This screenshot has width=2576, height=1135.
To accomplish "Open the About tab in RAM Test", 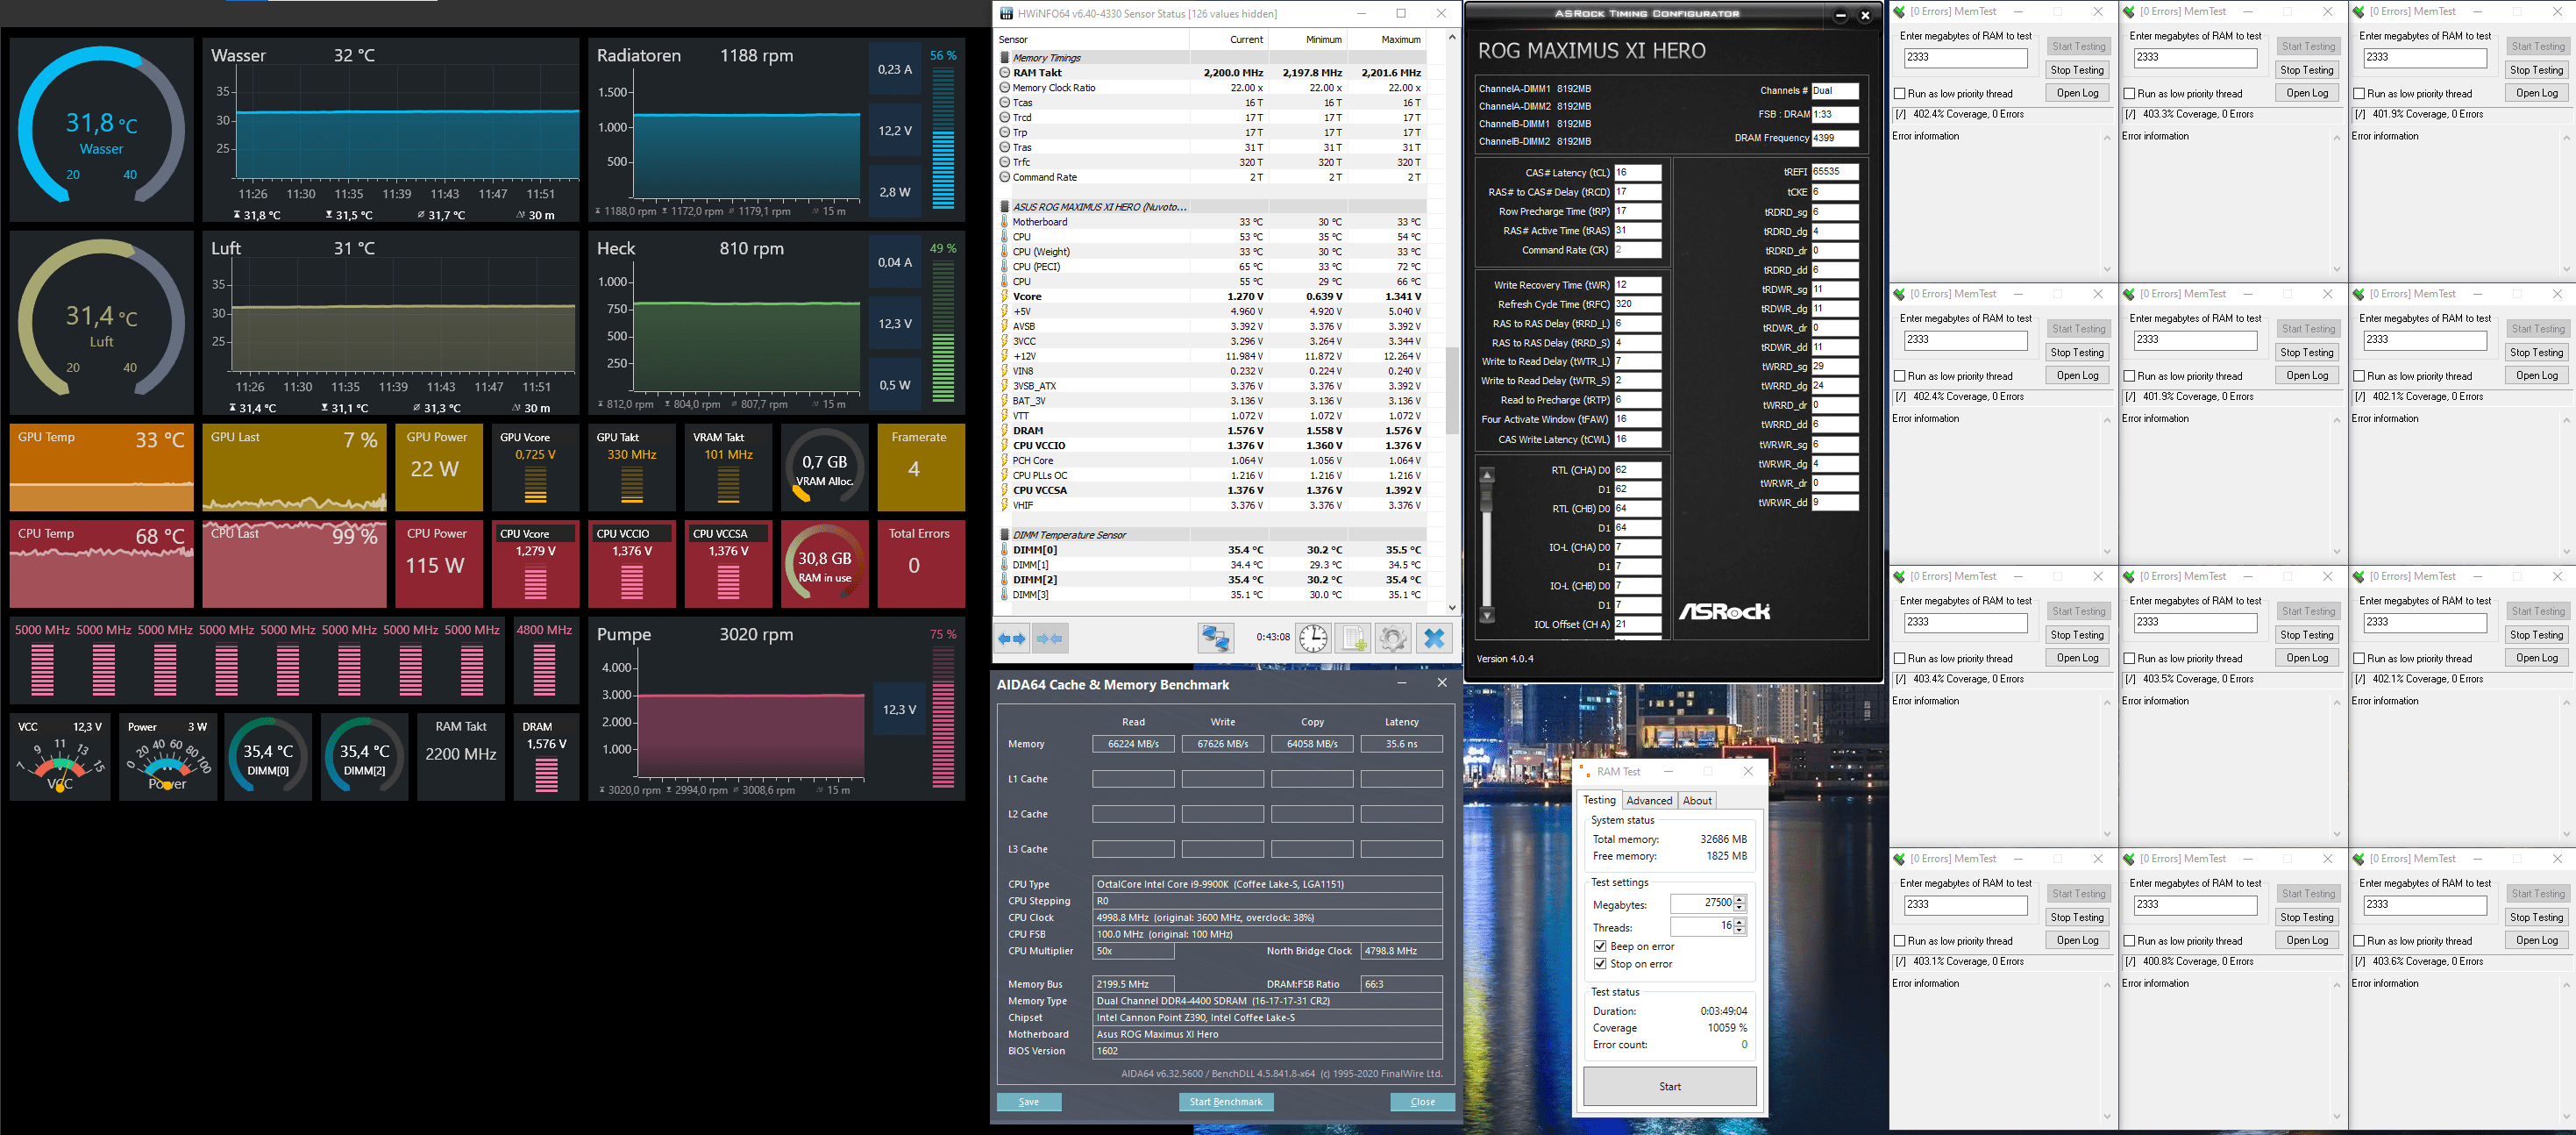I will click(1697, 801).
